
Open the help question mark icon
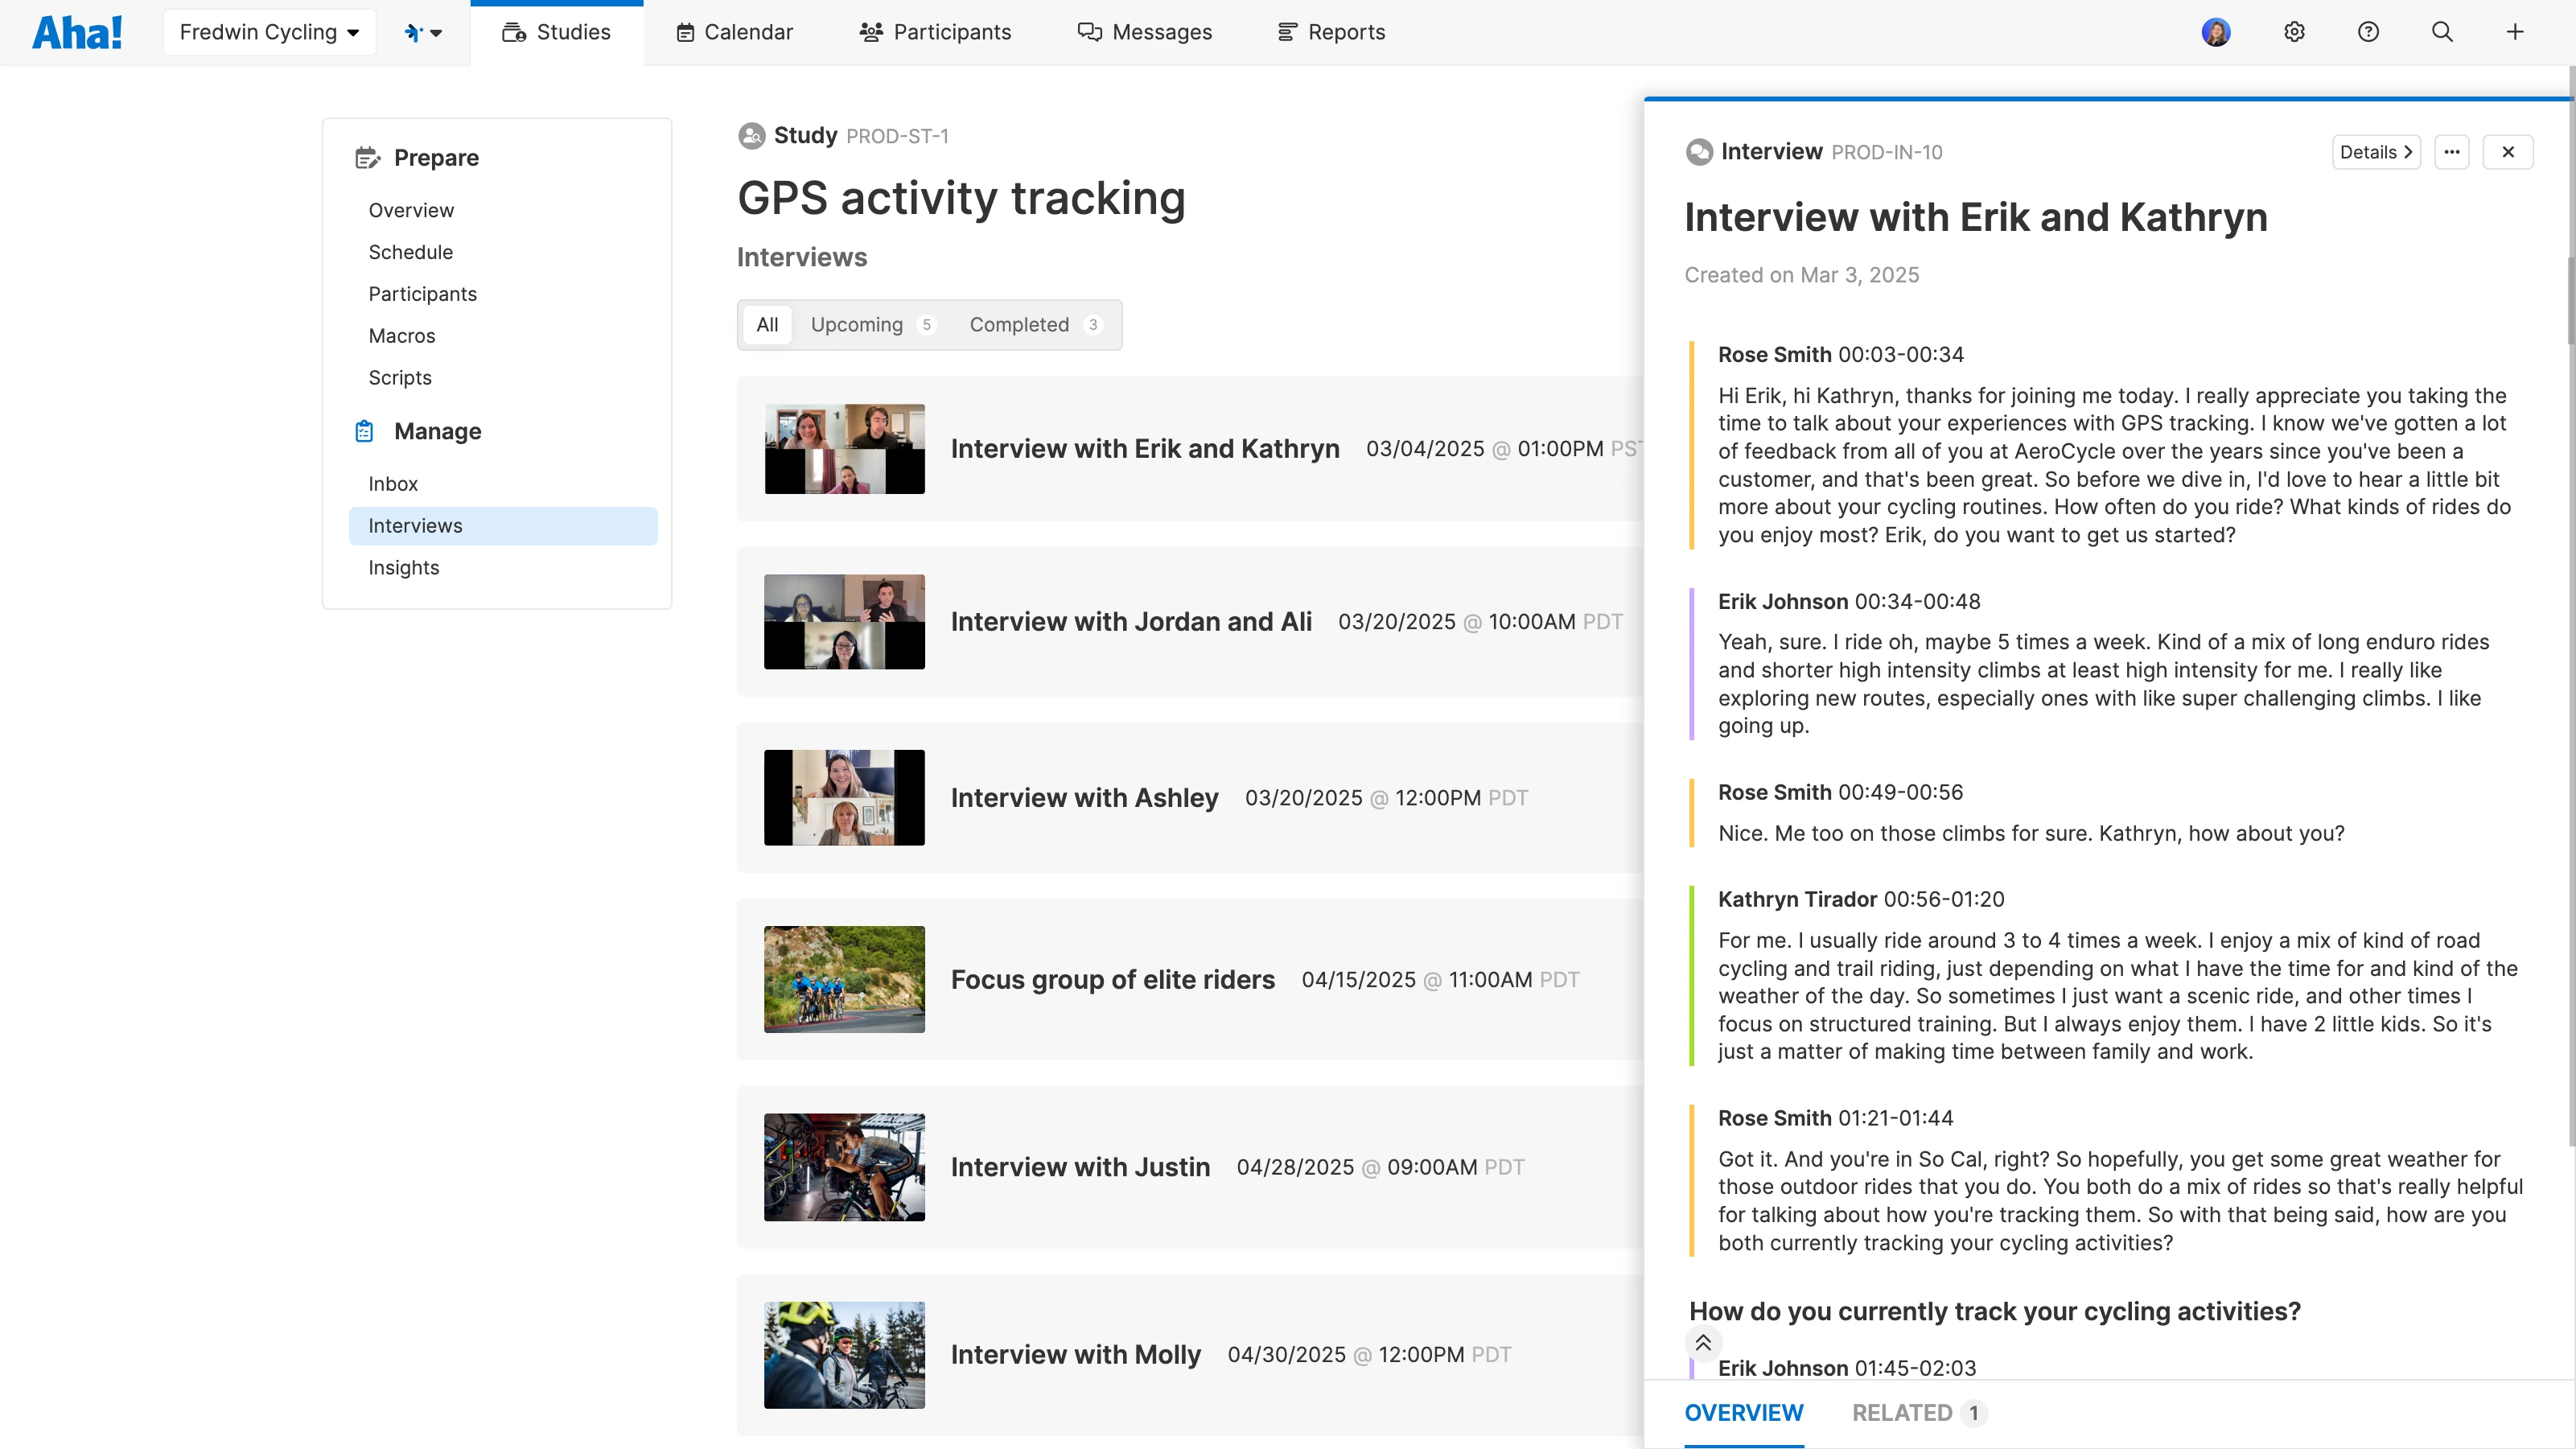click(2367, 31)
